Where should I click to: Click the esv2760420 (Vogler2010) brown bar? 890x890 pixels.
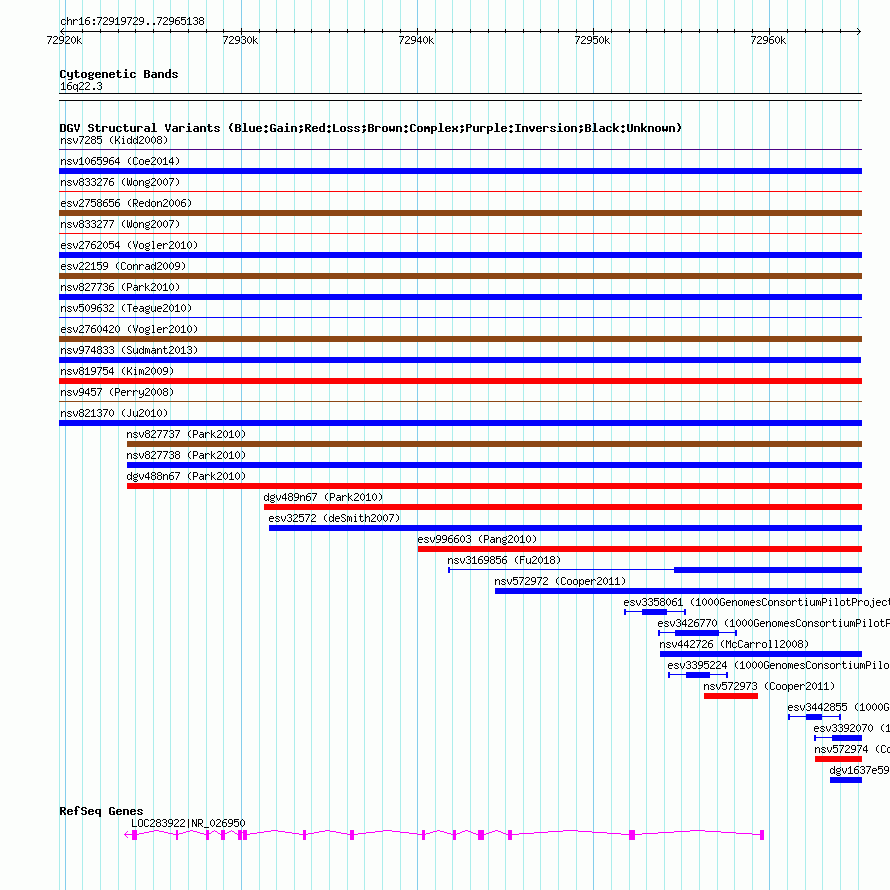460,339
